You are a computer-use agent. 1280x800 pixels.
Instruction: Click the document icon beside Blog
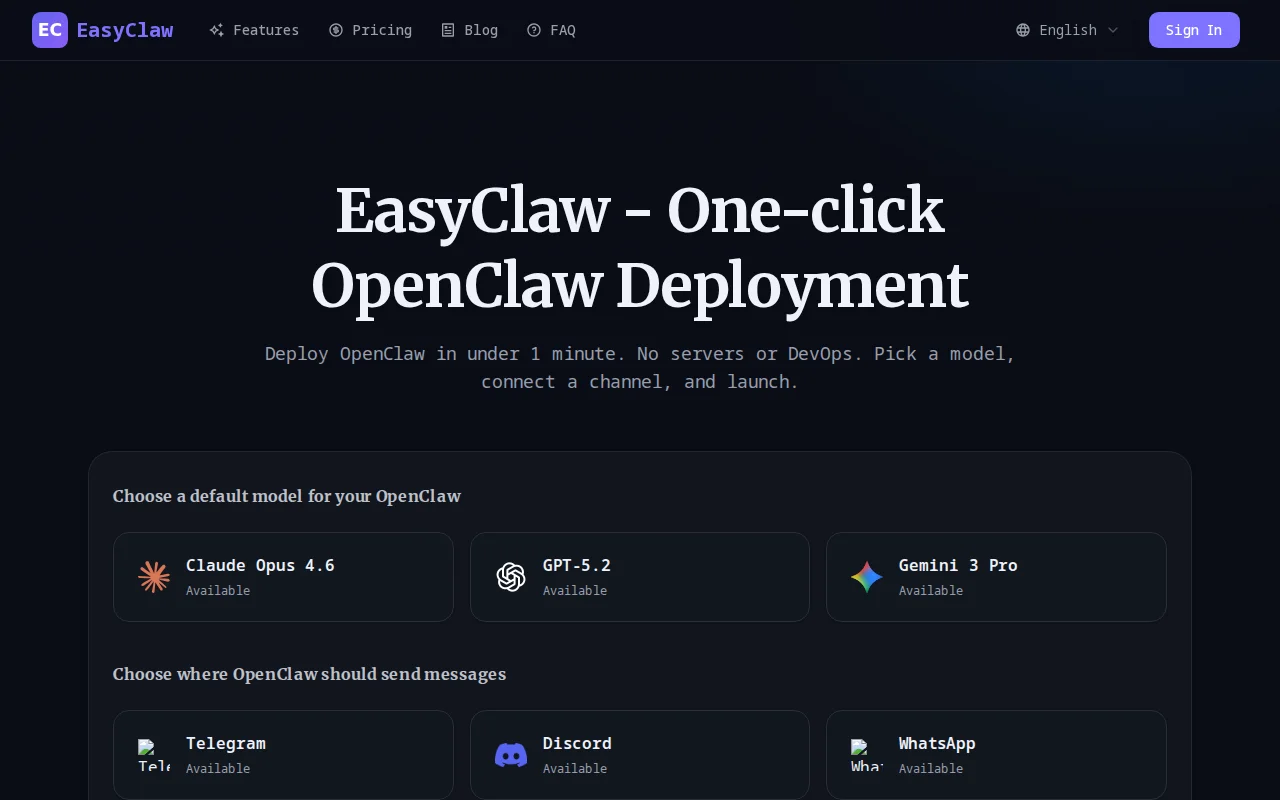point(448,30)
